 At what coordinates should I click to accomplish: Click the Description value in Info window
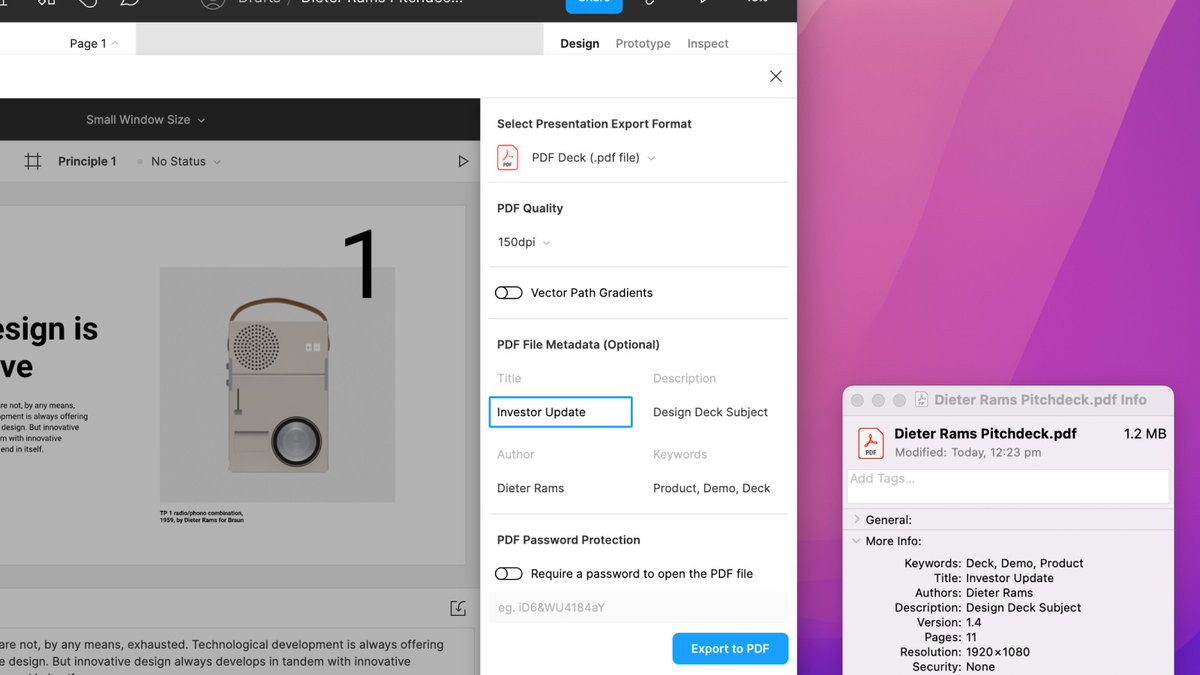coord(1024,608)
